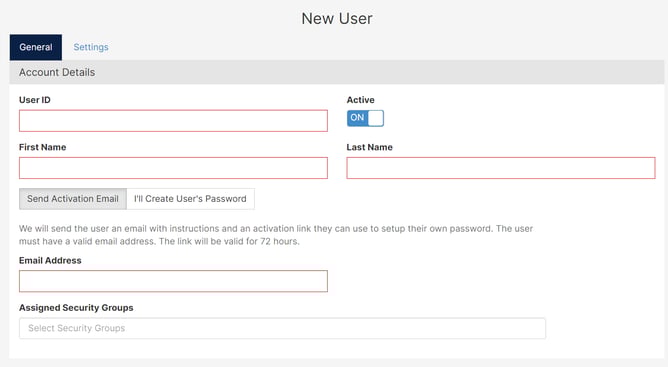
Task: Click the New User page title
Action: point(337,19)
